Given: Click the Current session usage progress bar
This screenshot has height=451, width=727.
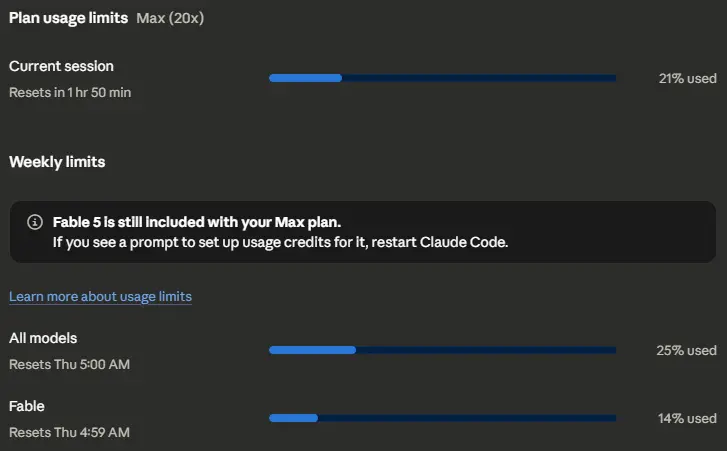Looking at the screenshot, I should pos(442,78).
